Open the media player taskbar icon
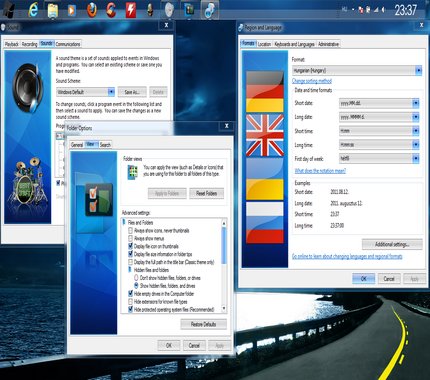The width and height of the screenshot is (430, 380). pos(71,10)
